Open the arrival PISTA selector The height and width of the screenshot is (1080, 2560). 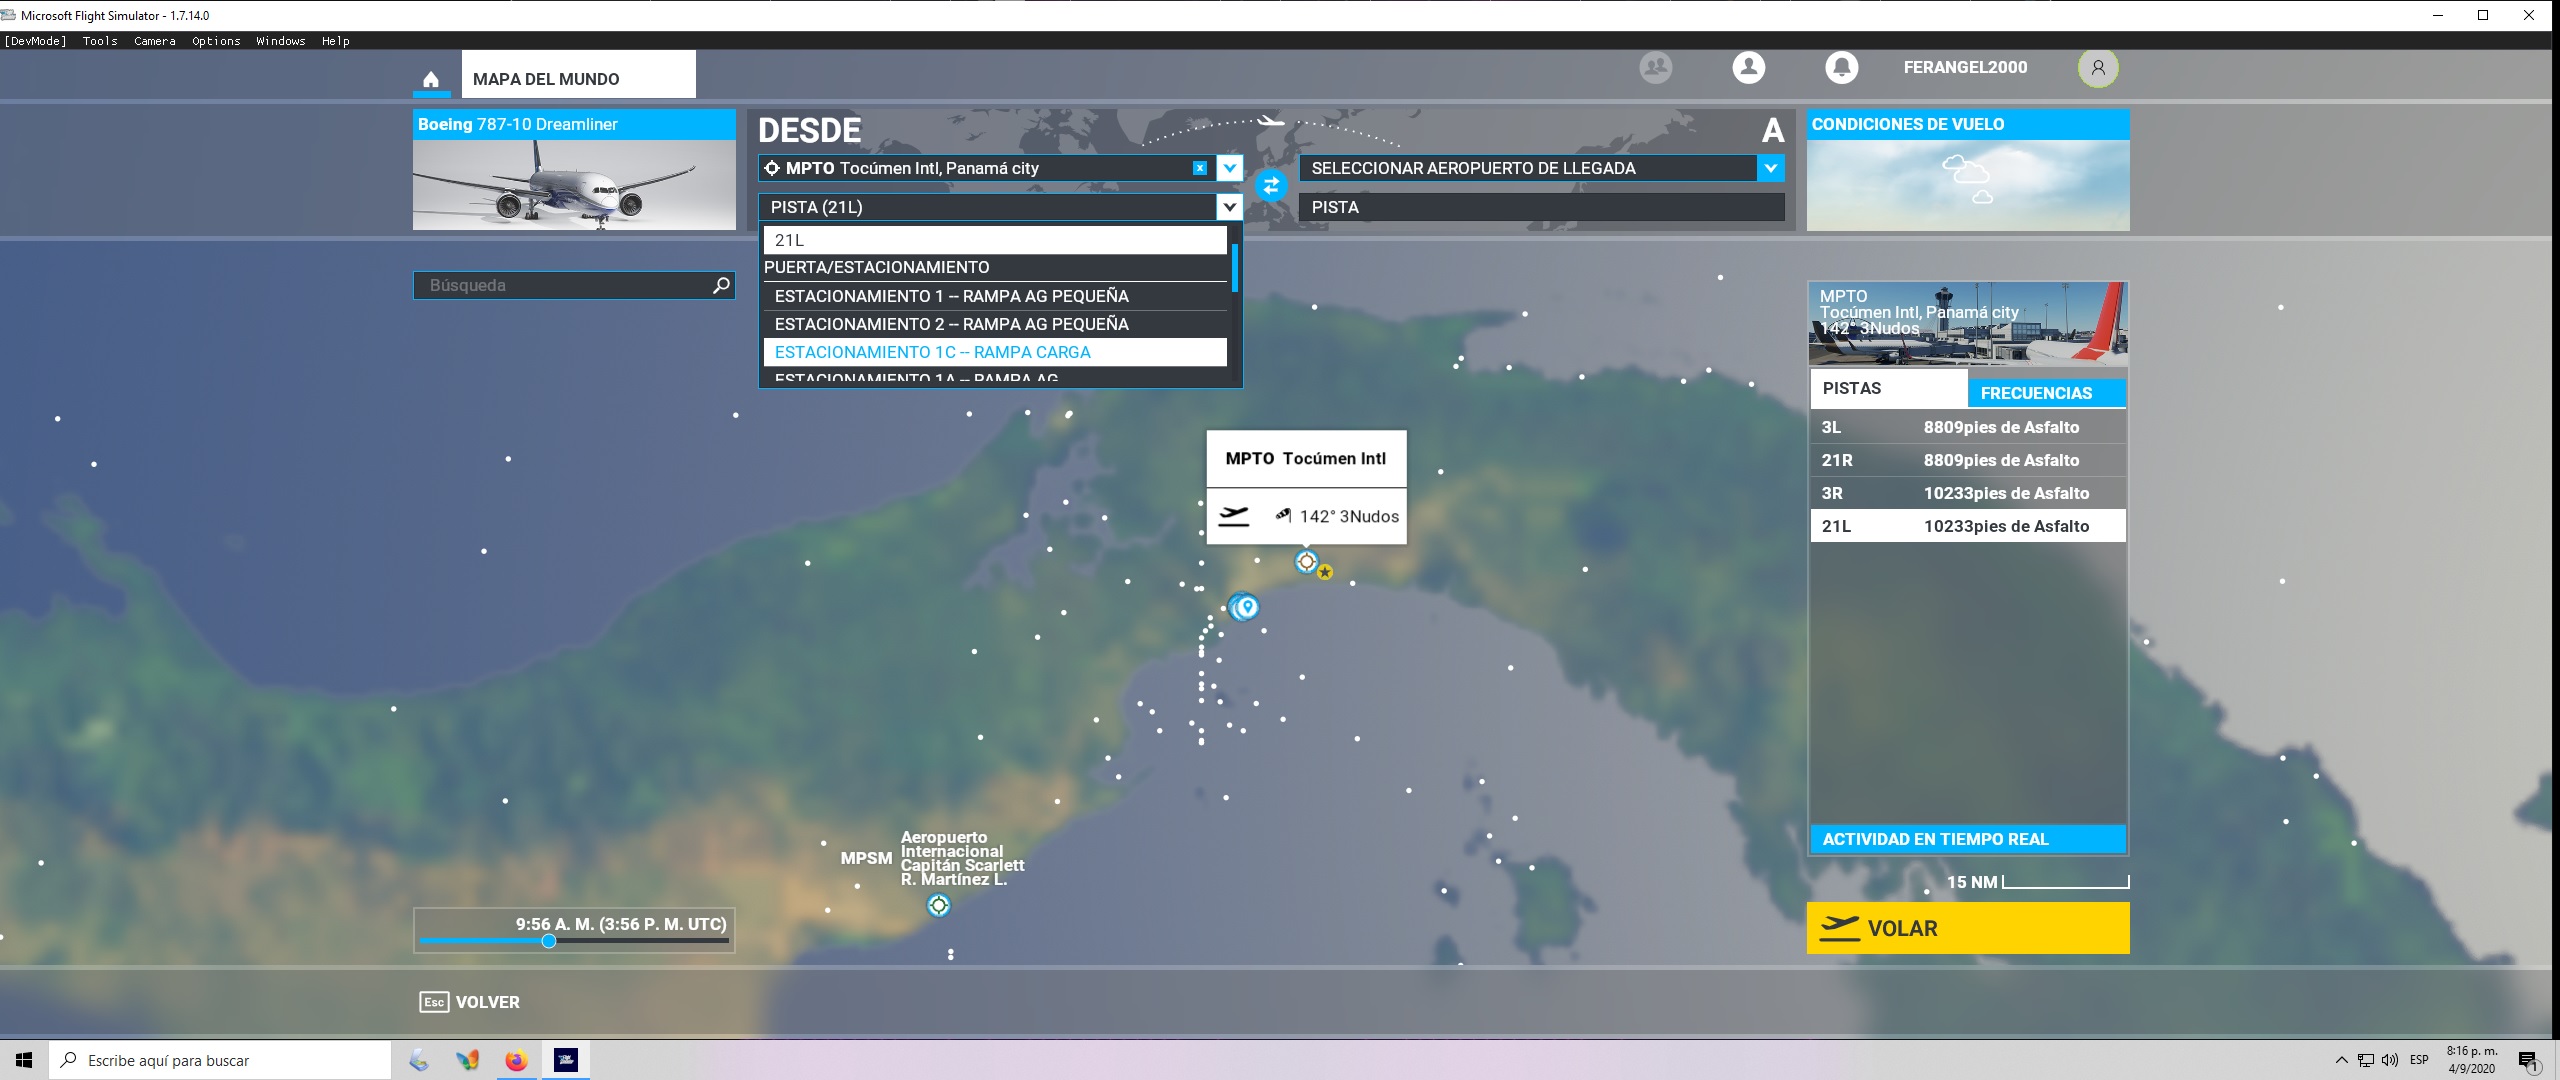click(x=1541, y=207)
